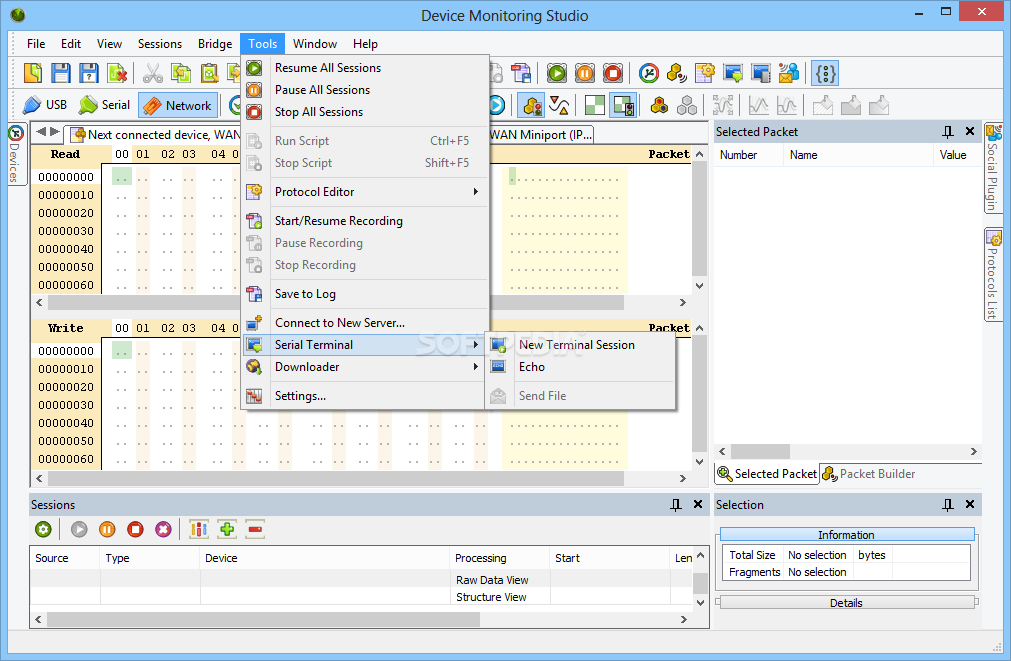The width and height of the screenshot is (1011, 661).
Task: Click the red minus remove icon in Sessions
Action: tap(255, 529)
